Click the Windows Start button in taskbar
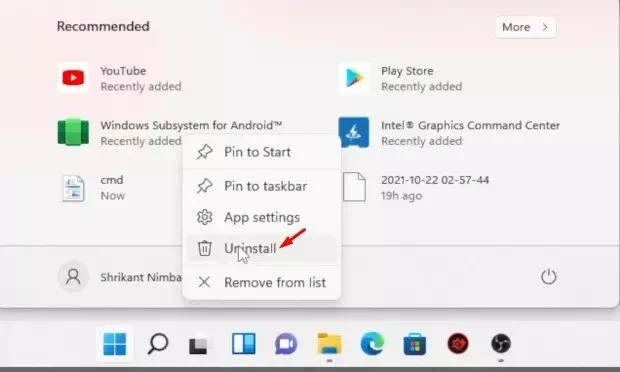This screenshot has width=620, height=372. (x=115, y=344)
